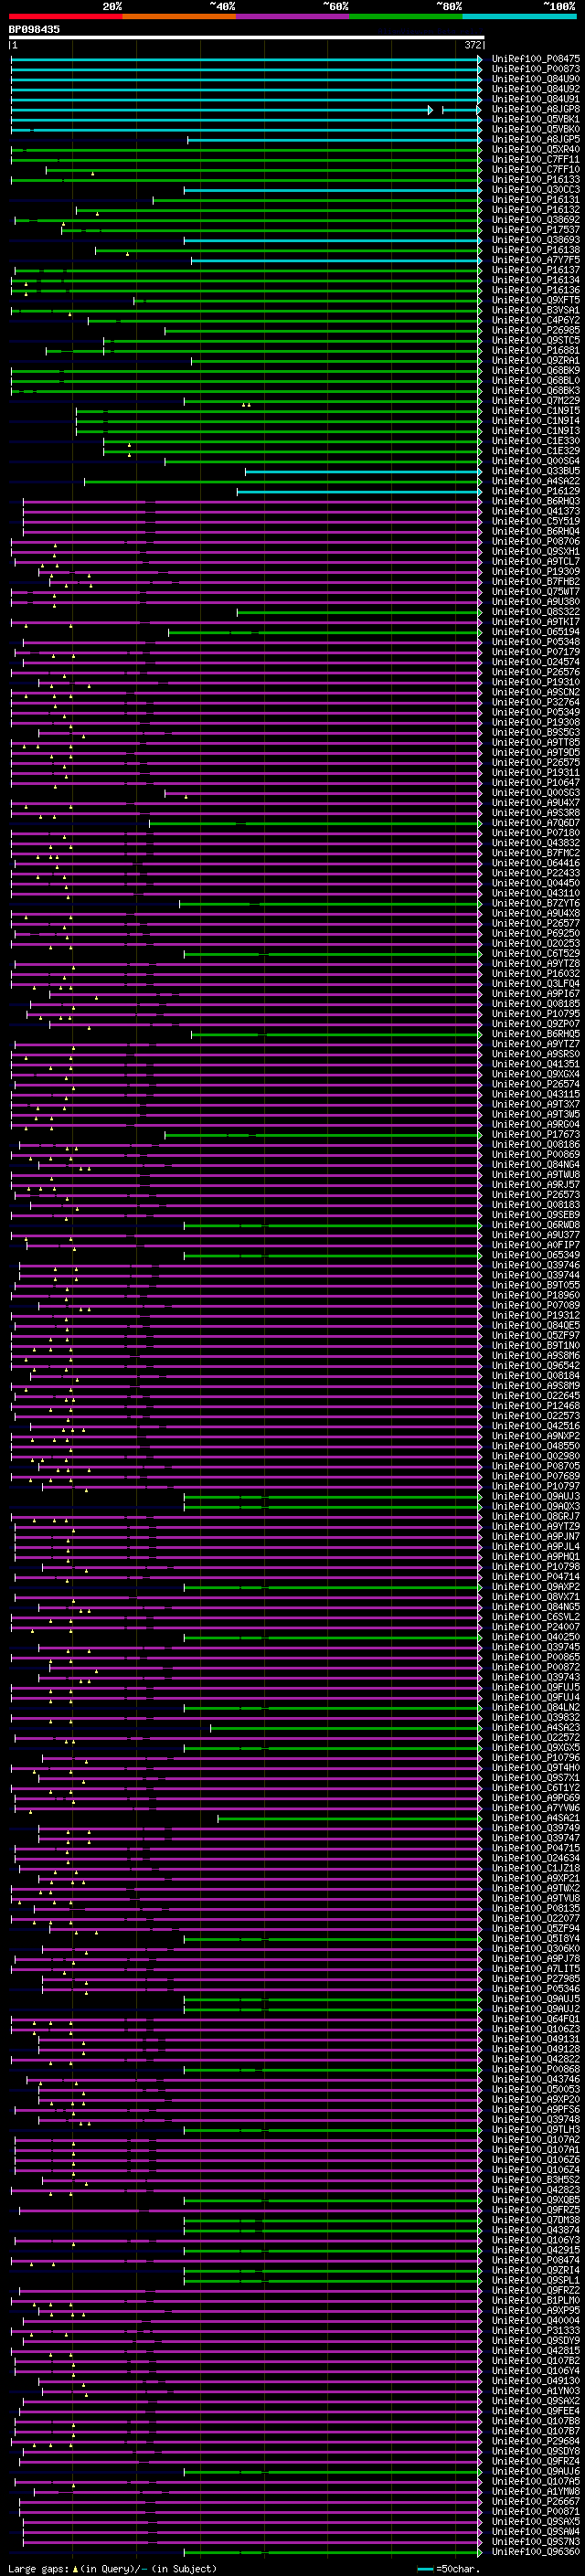This screenshot has height=2576, width=585.
Task: Select the UniRef100_P04715 label
Action: (x=535, y=1847)
